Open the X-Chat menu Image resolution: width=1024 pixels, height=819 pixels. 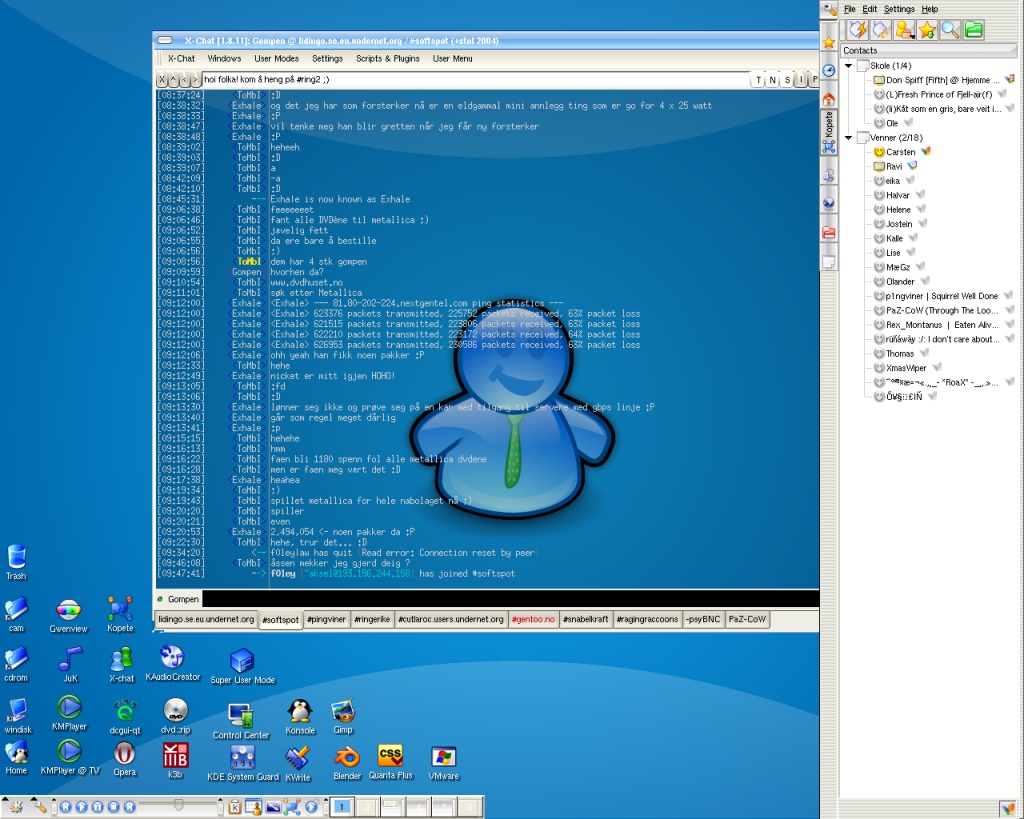pyautogui.click(x=181, y=58)
